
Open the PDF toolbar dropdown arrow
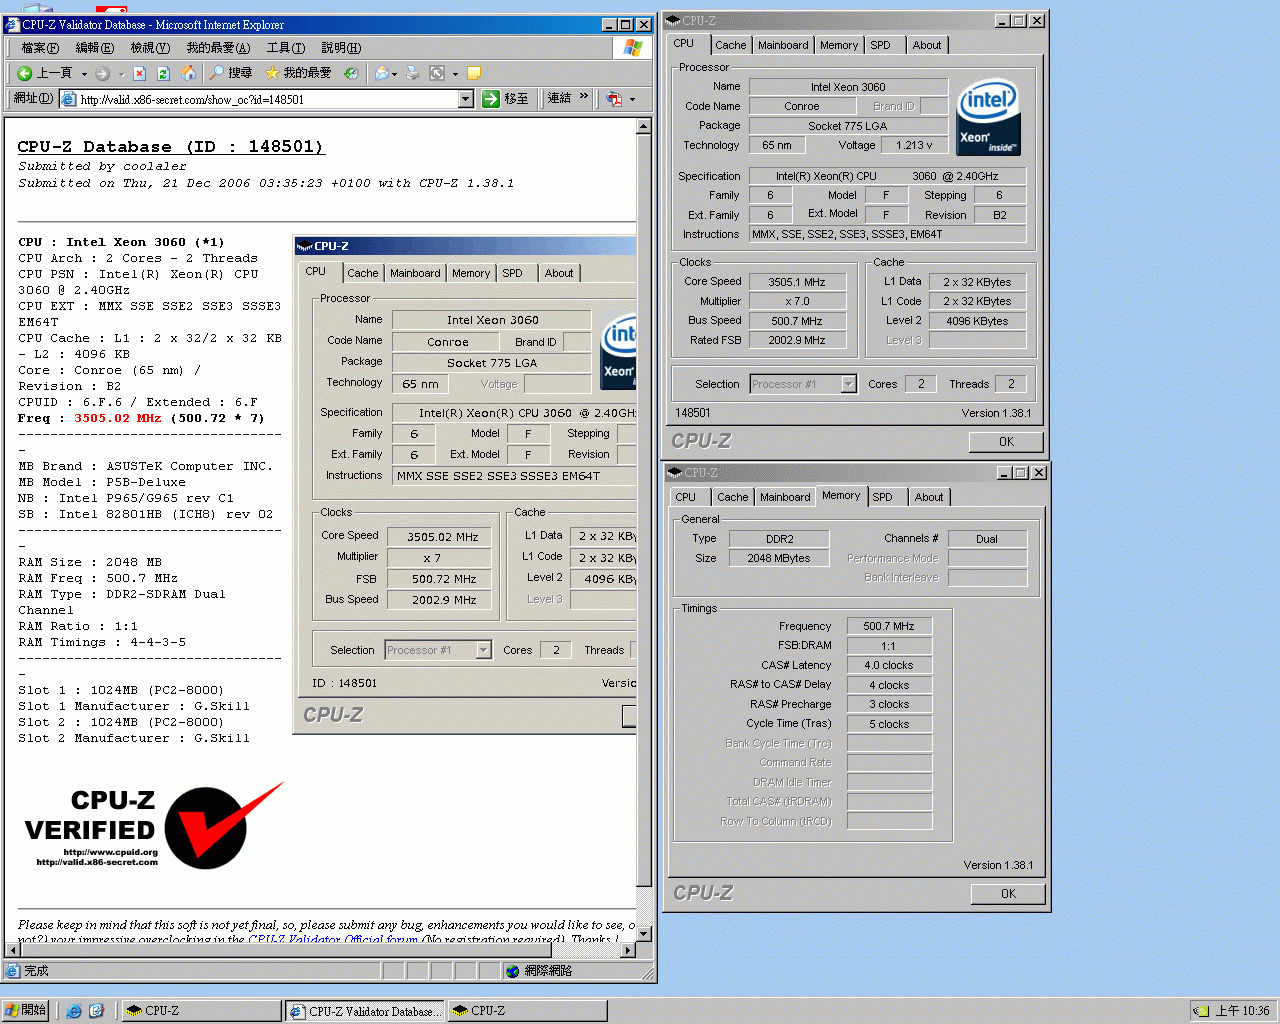(632, 99)
